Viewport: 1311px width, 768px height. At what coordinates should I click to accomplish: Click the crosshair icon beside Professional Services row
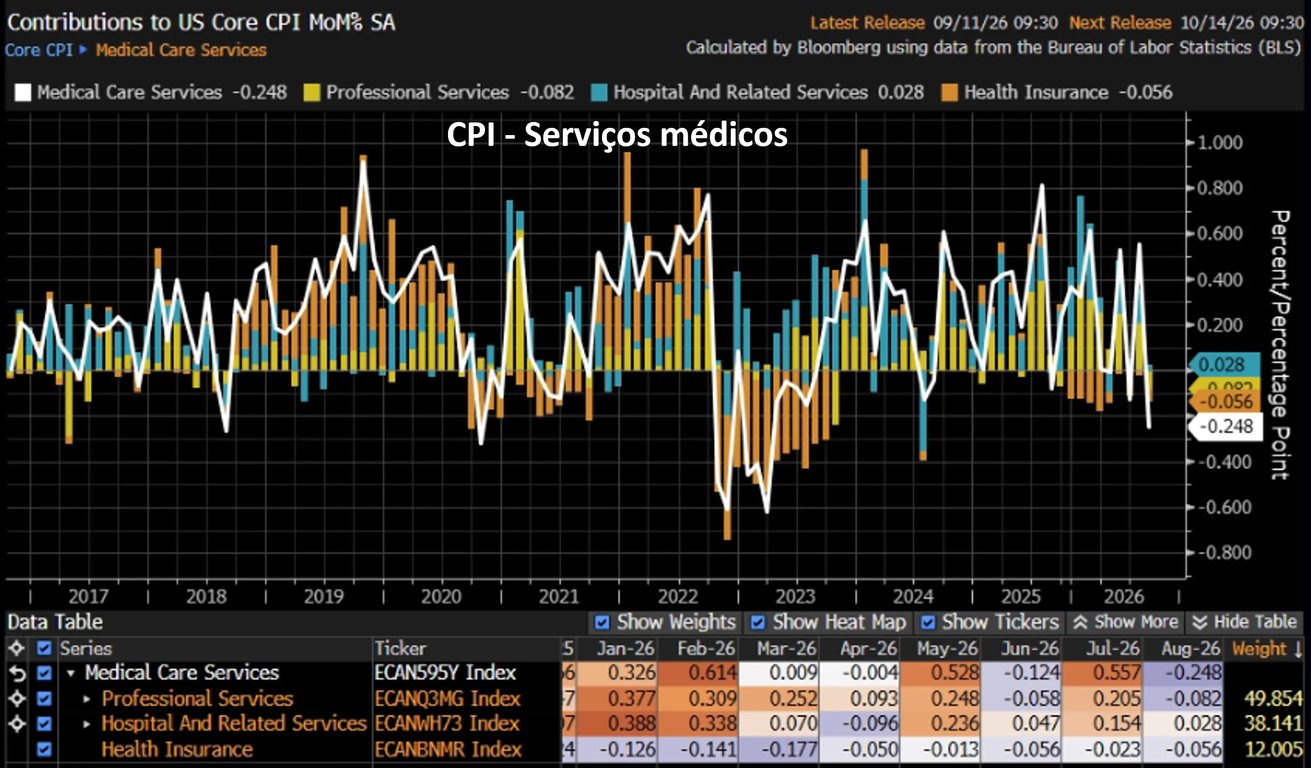click(x=15, y=698)
